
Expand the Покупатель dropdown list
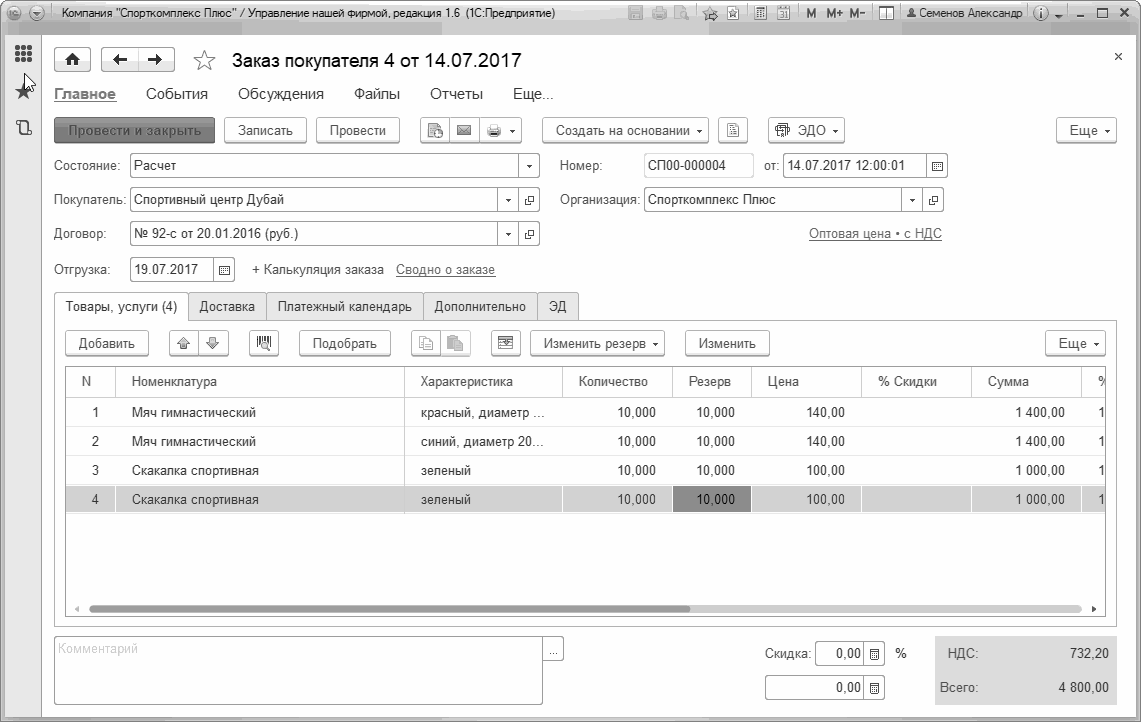click(508, 200)
